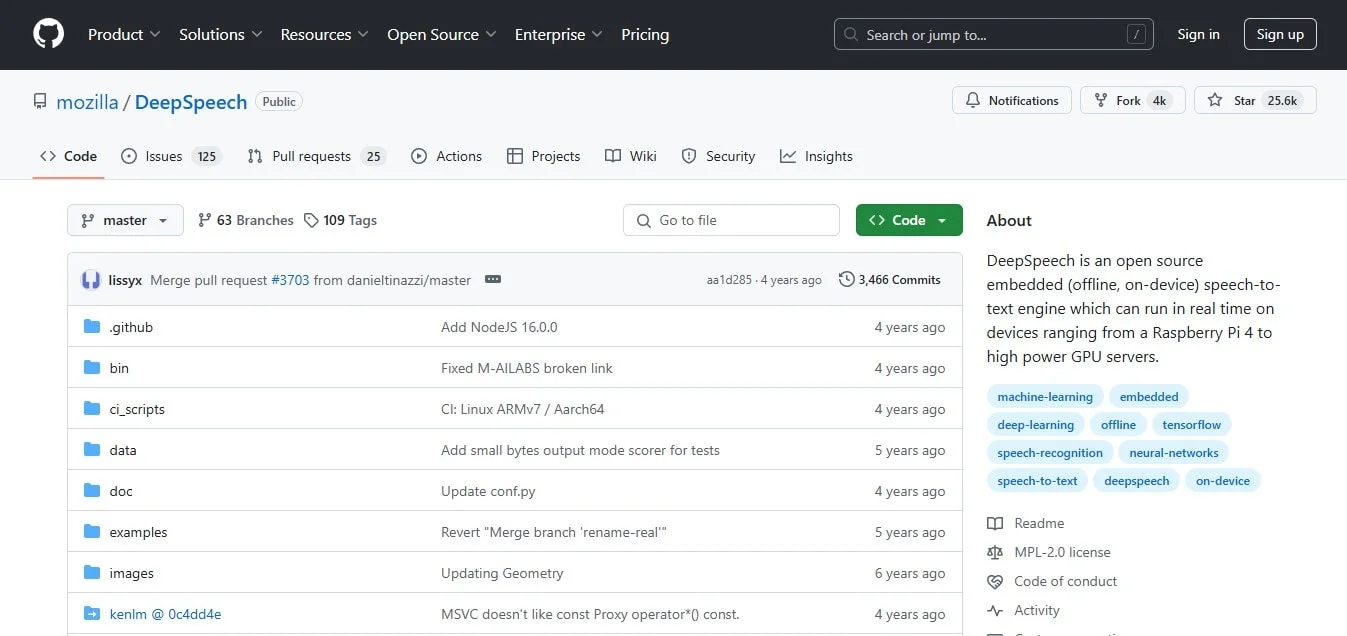Click the Readme book icon
1347x636 pixels.
point(995,523)
